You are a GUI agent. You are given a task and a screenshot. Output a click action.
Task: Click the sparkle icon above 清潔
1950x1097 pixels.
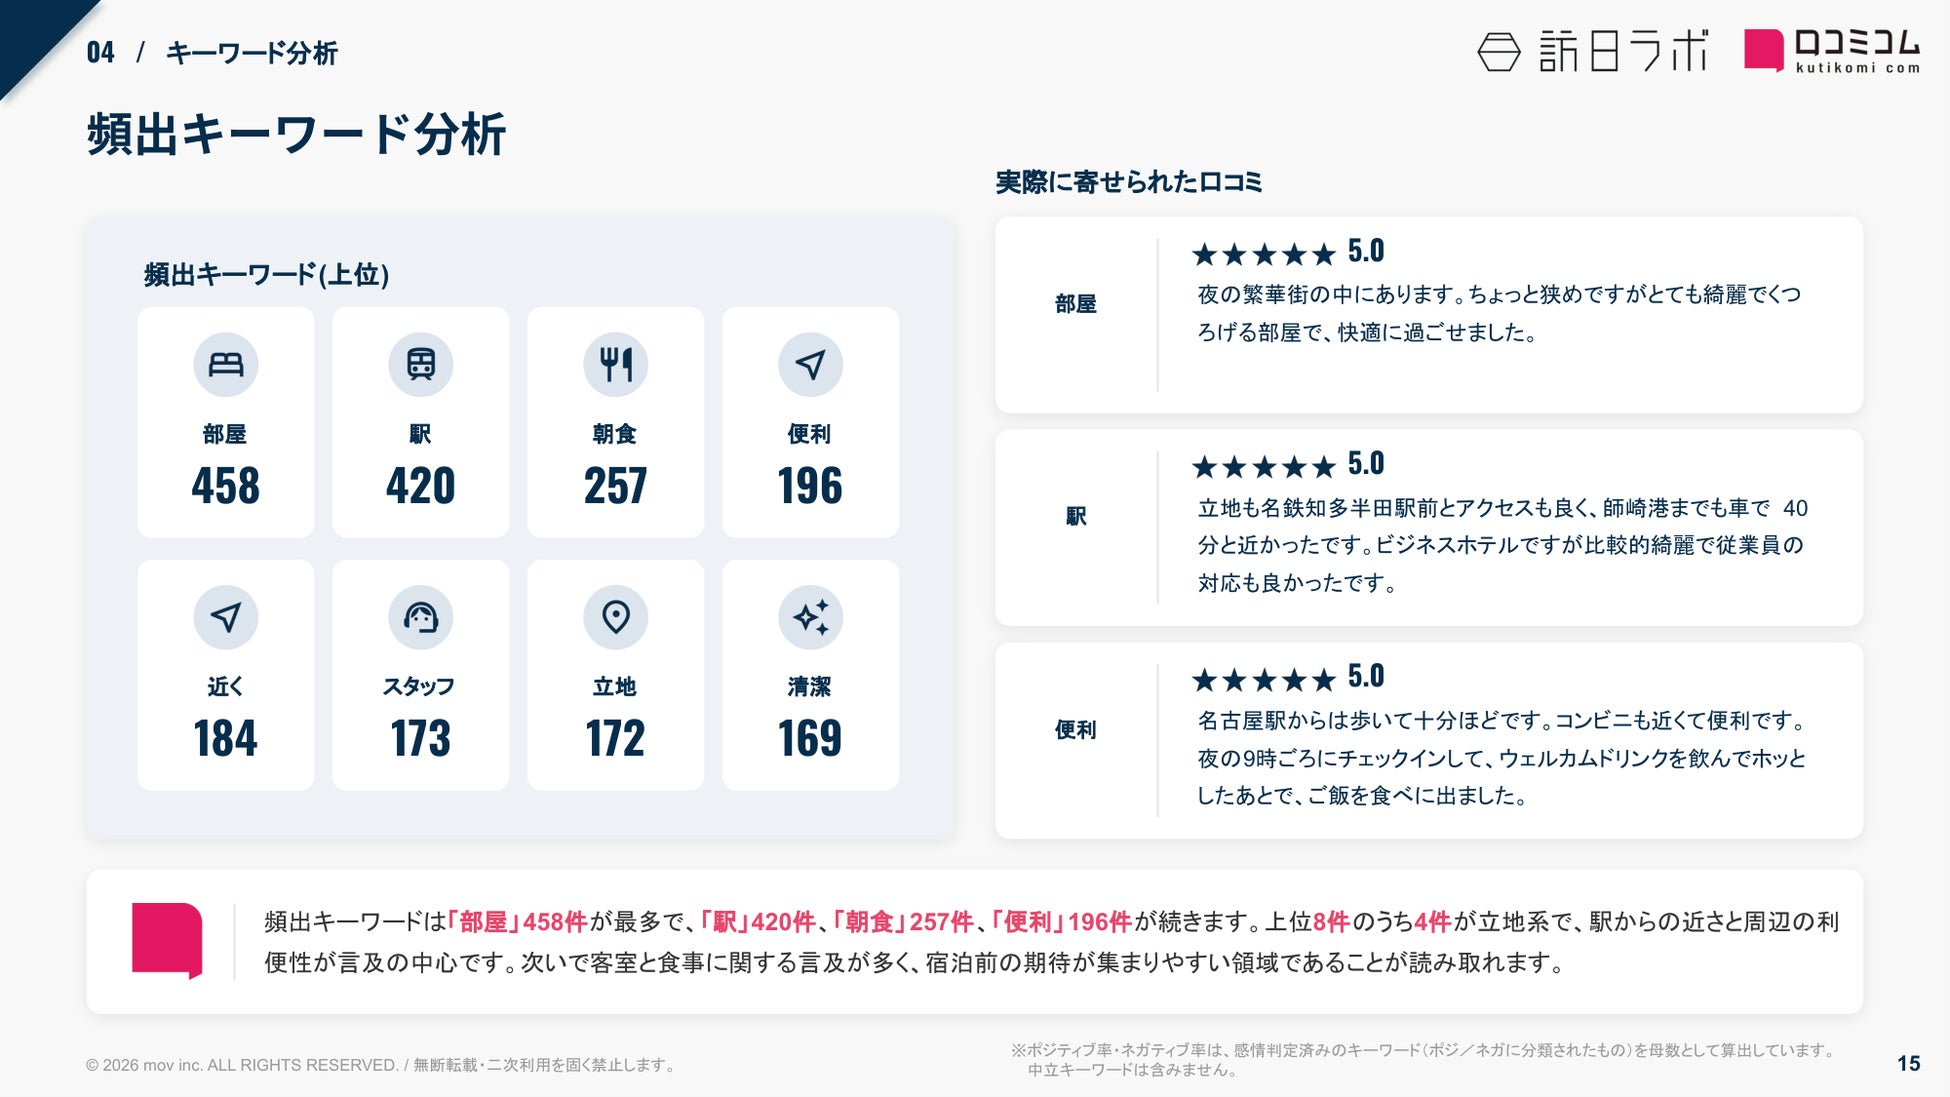[810, 617]
